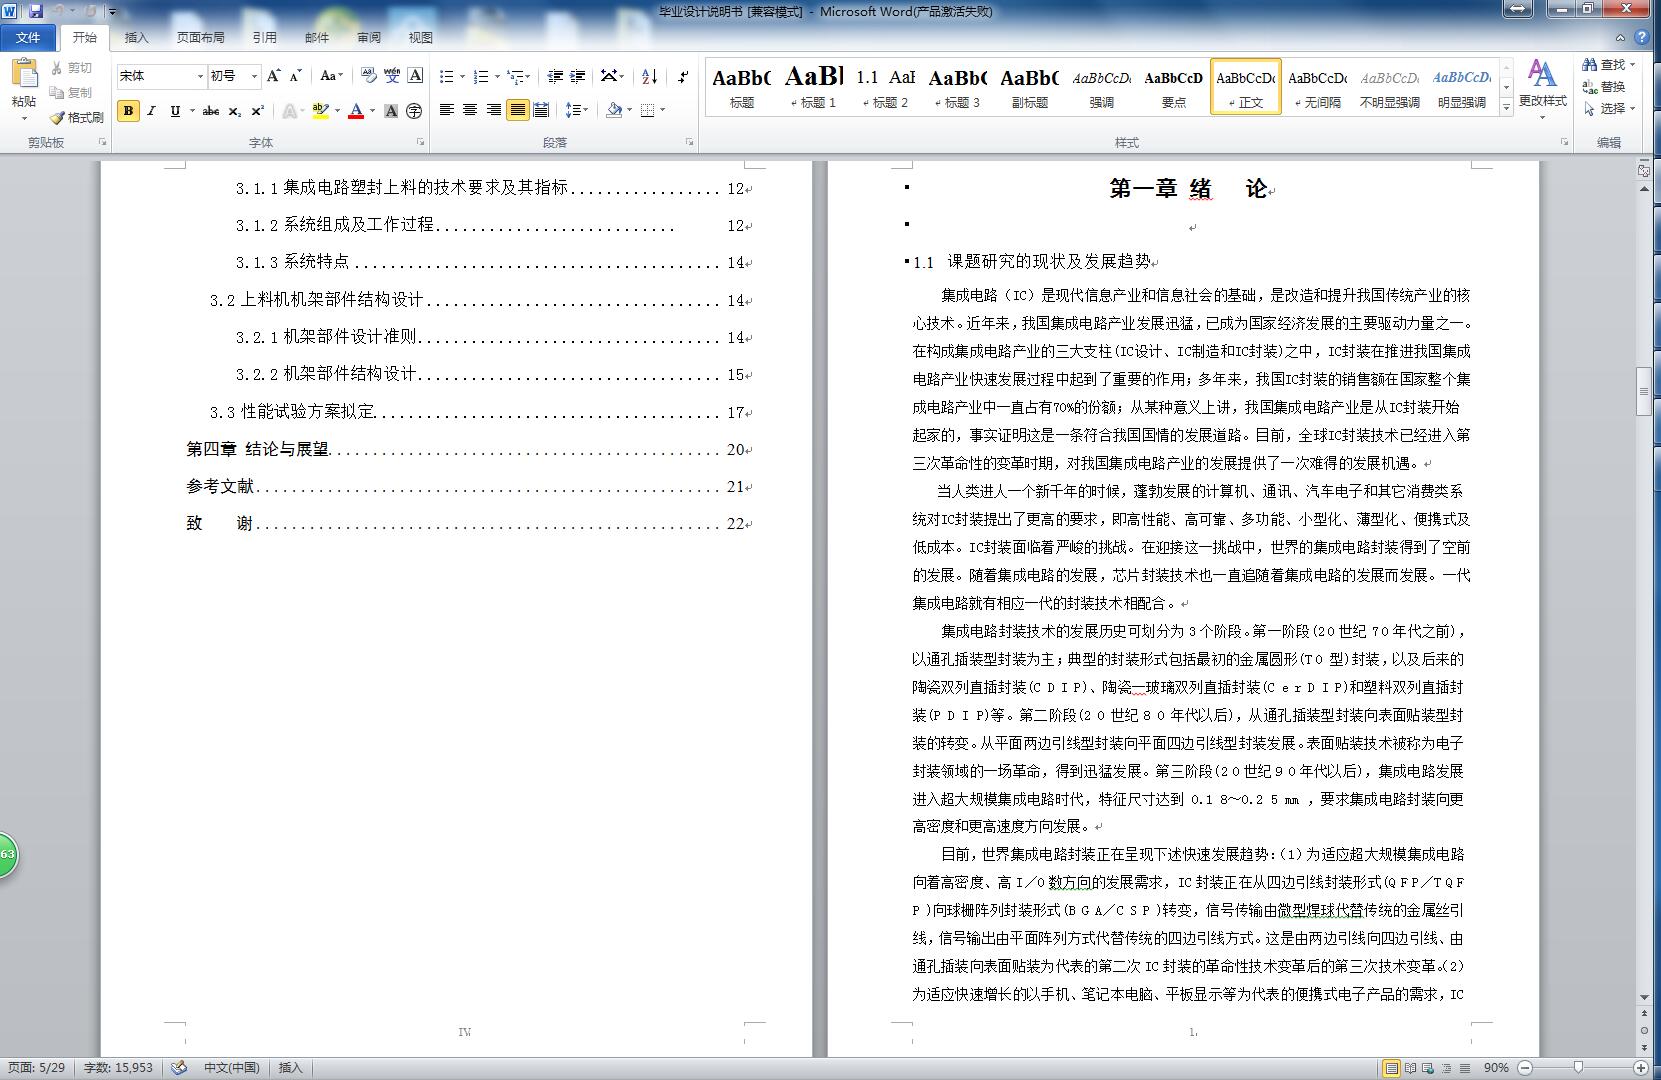Image resolution: width=1661 pixels, height=1080 pixels.
Task: Click the Character Shading icon
Action: tap(391, 111)
